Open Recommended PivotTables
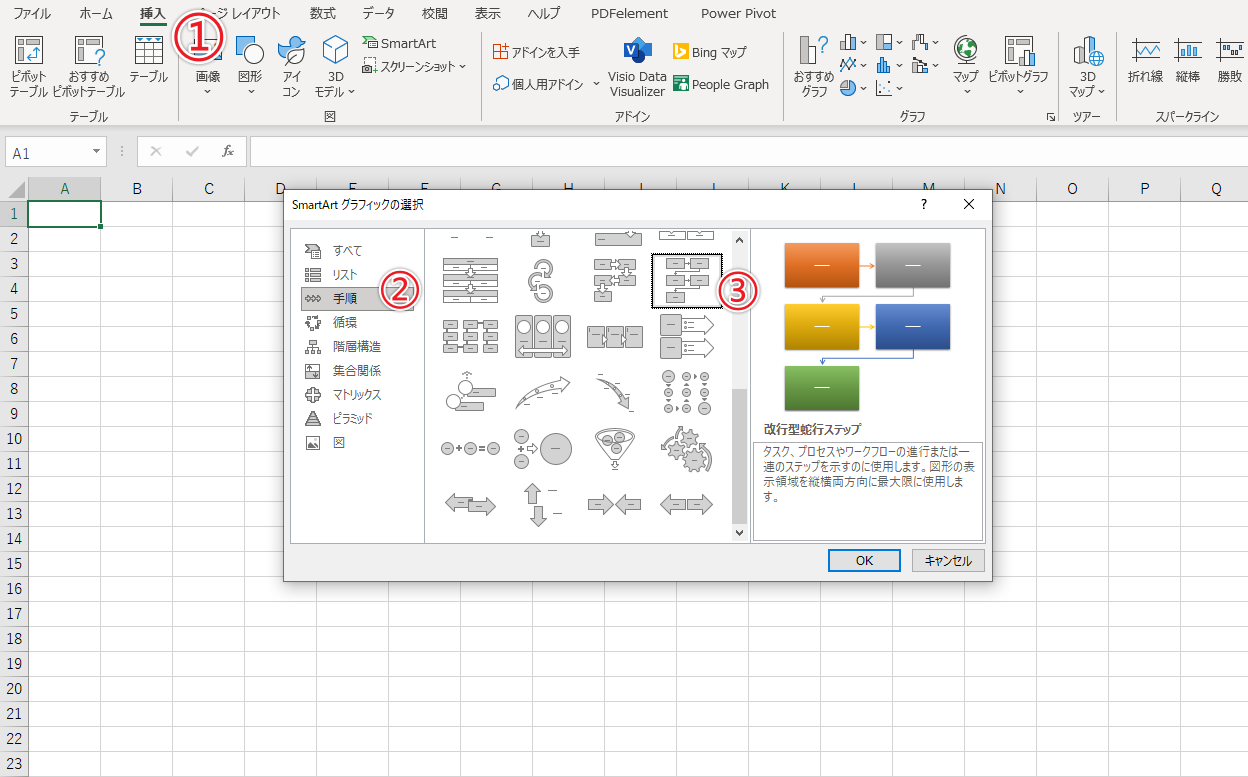This screenshot has height=777, width=1248. (x=89, y=66)
